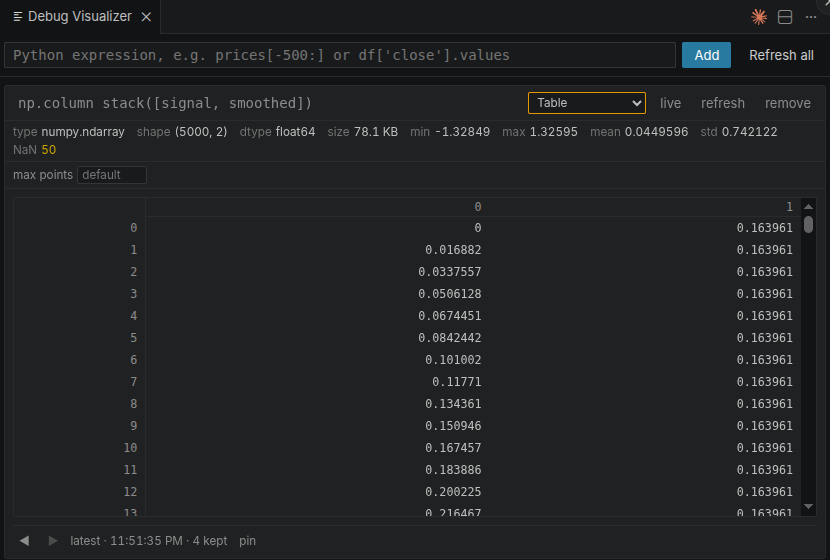This screenshot has height=560, width=830.
Task: Click the std value 0.742122
Action: (x=750, y=132)
